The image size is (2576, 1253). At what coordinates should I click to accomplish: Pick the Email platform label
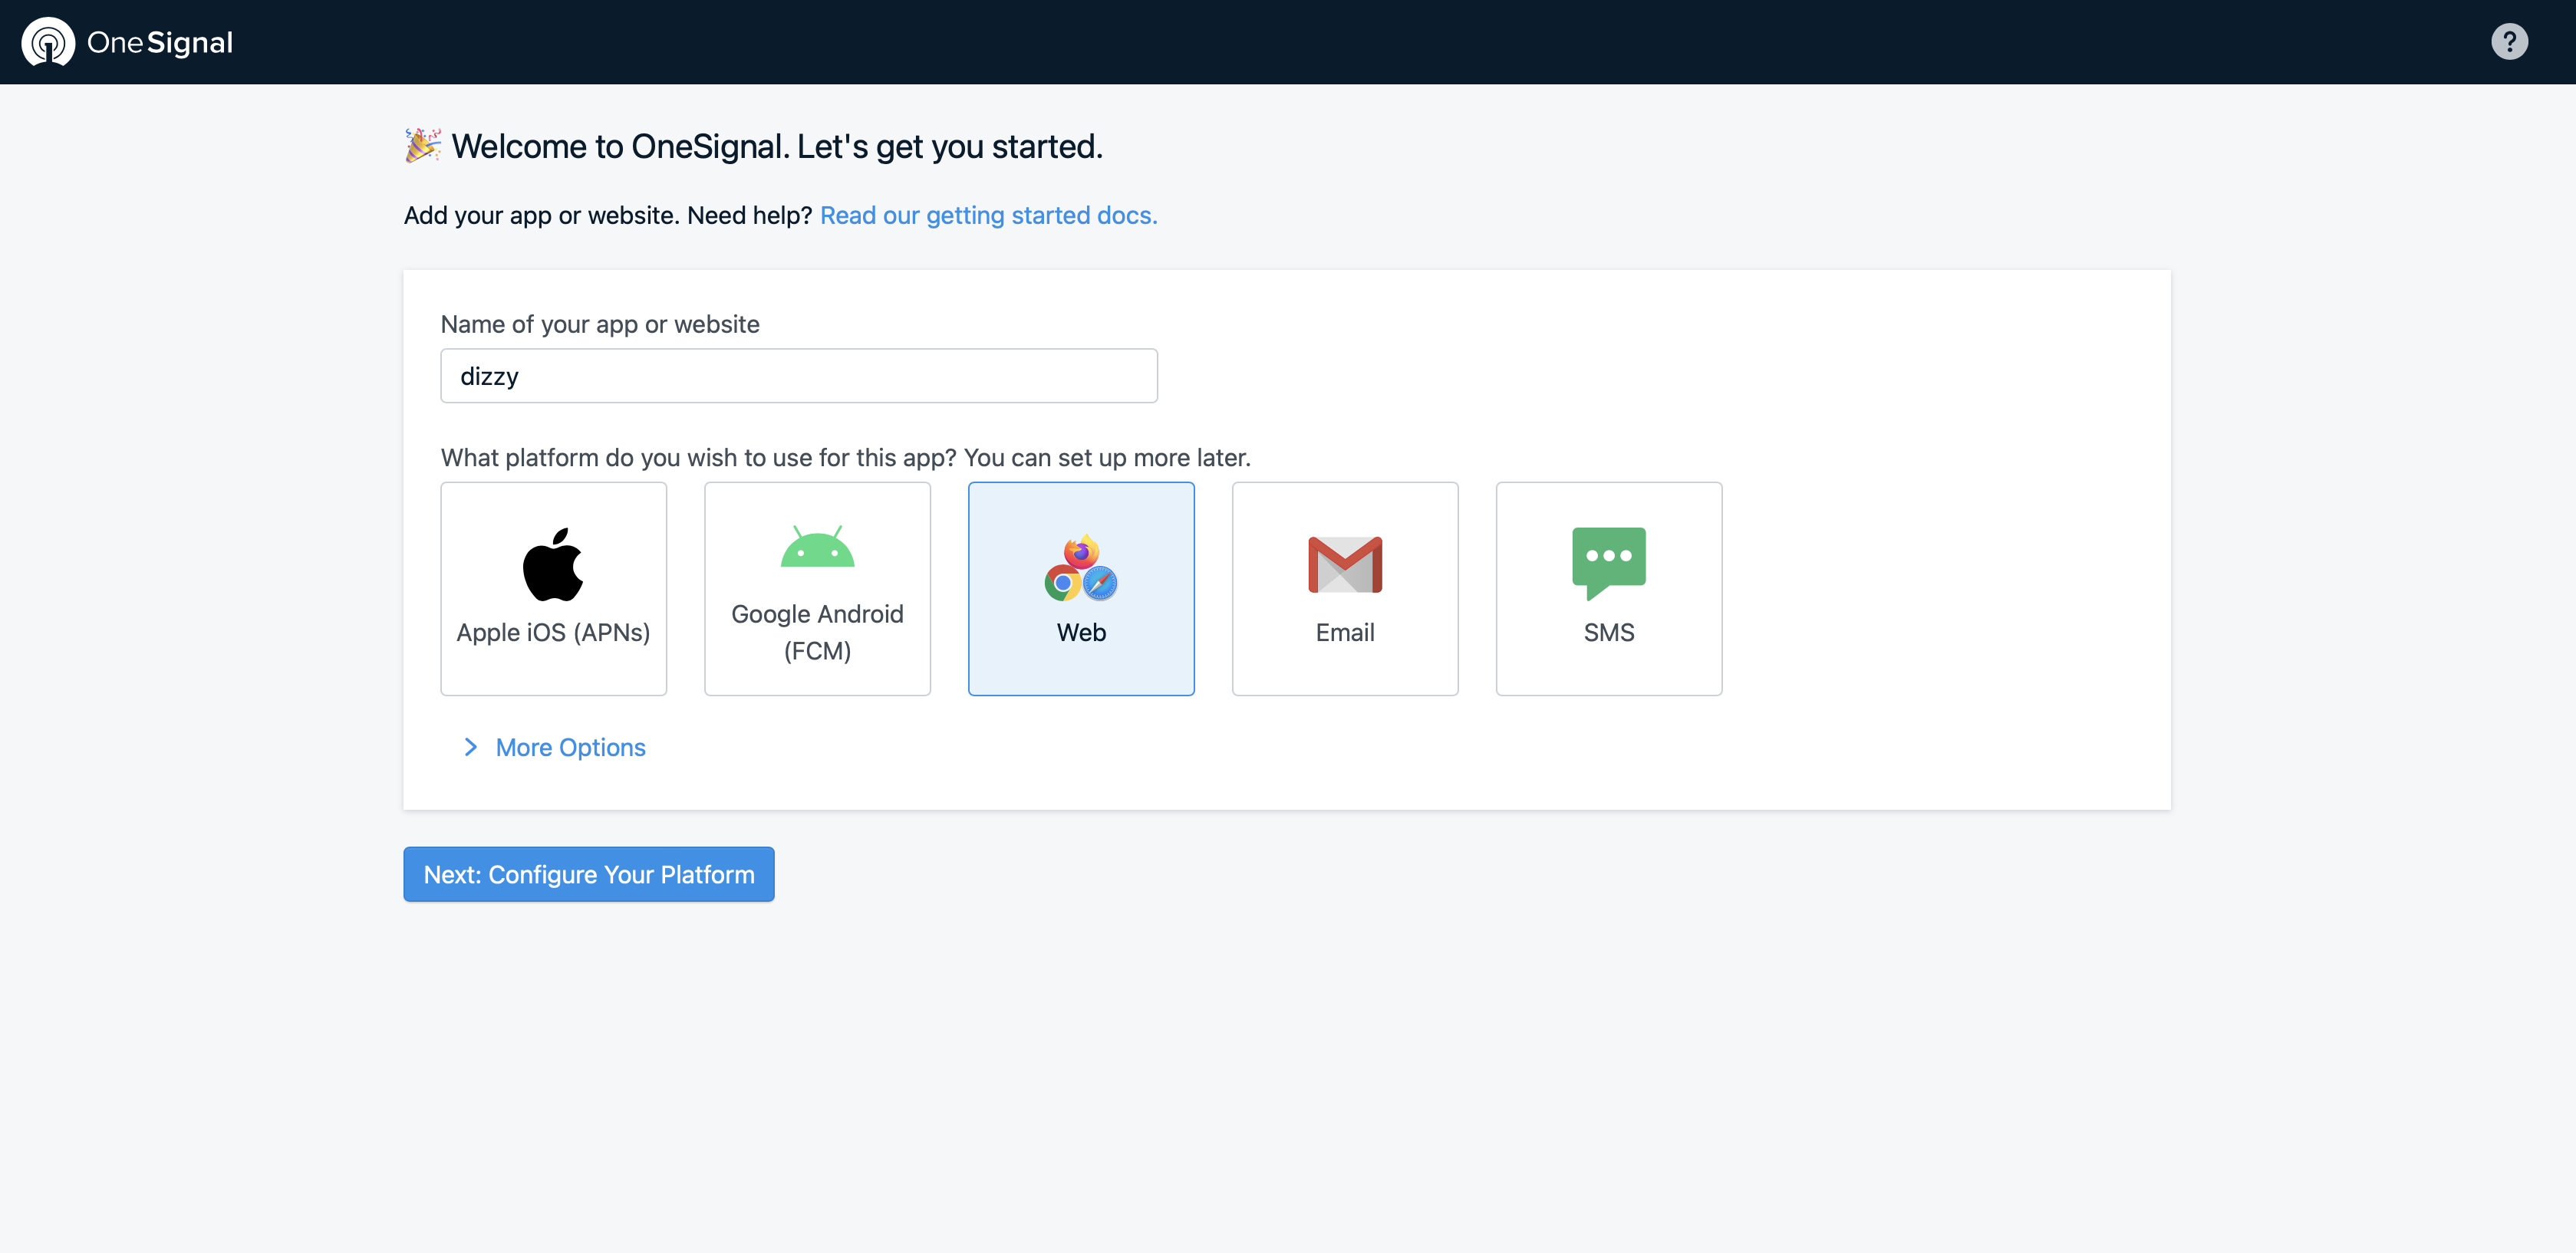1344,632
